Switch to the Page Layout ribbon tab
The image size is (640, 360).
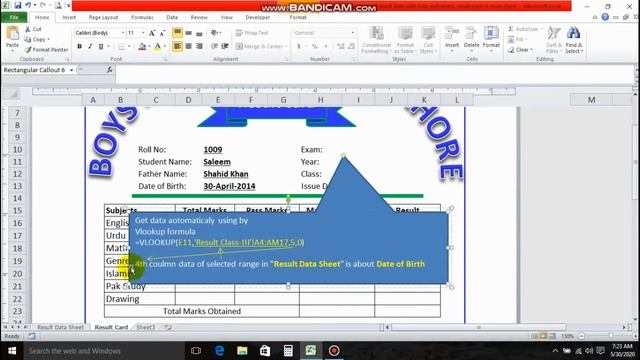103,18
